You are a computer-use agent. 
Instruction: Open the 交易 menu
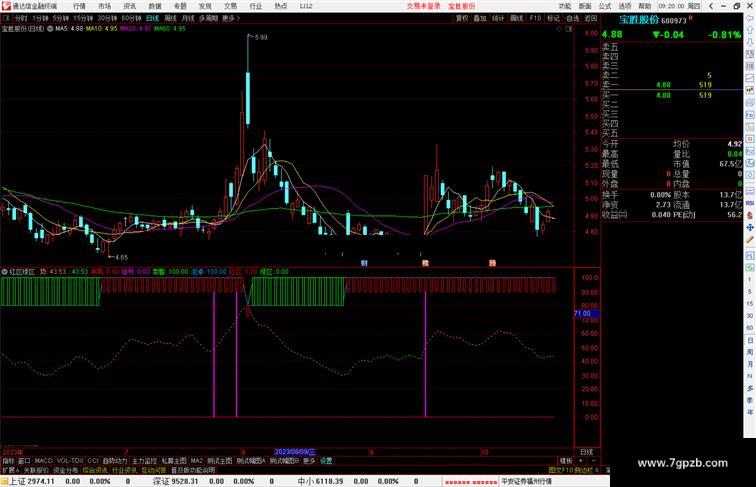point(230,6)
